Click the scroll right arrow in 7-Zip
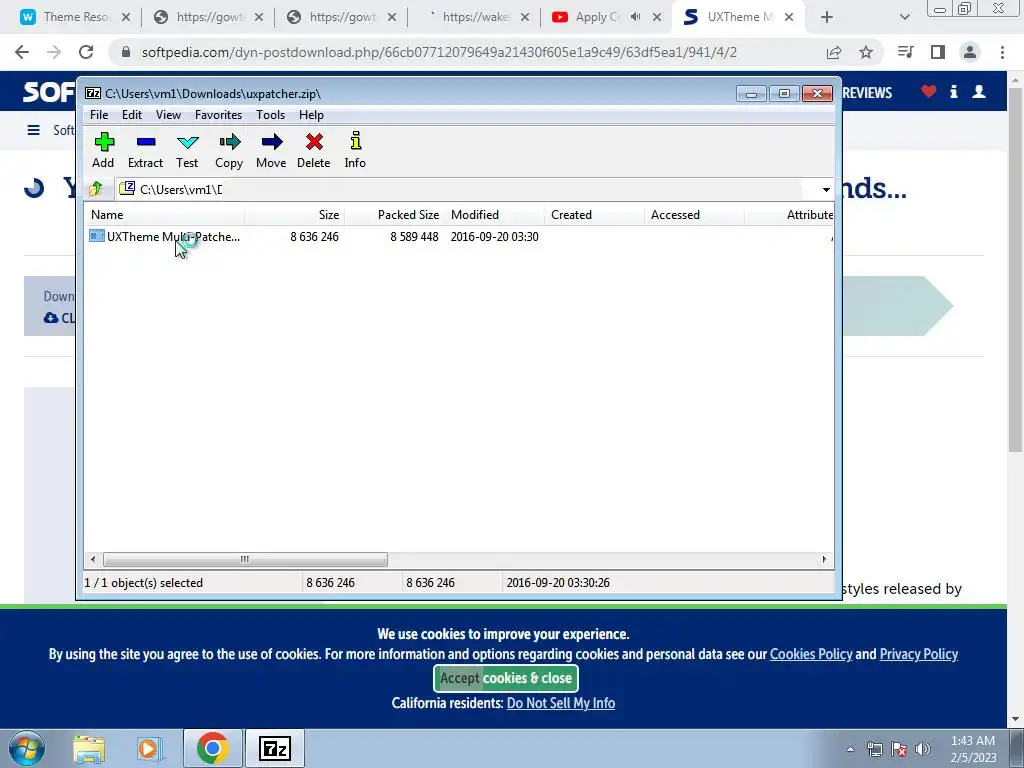 click(x=824, y=560)
